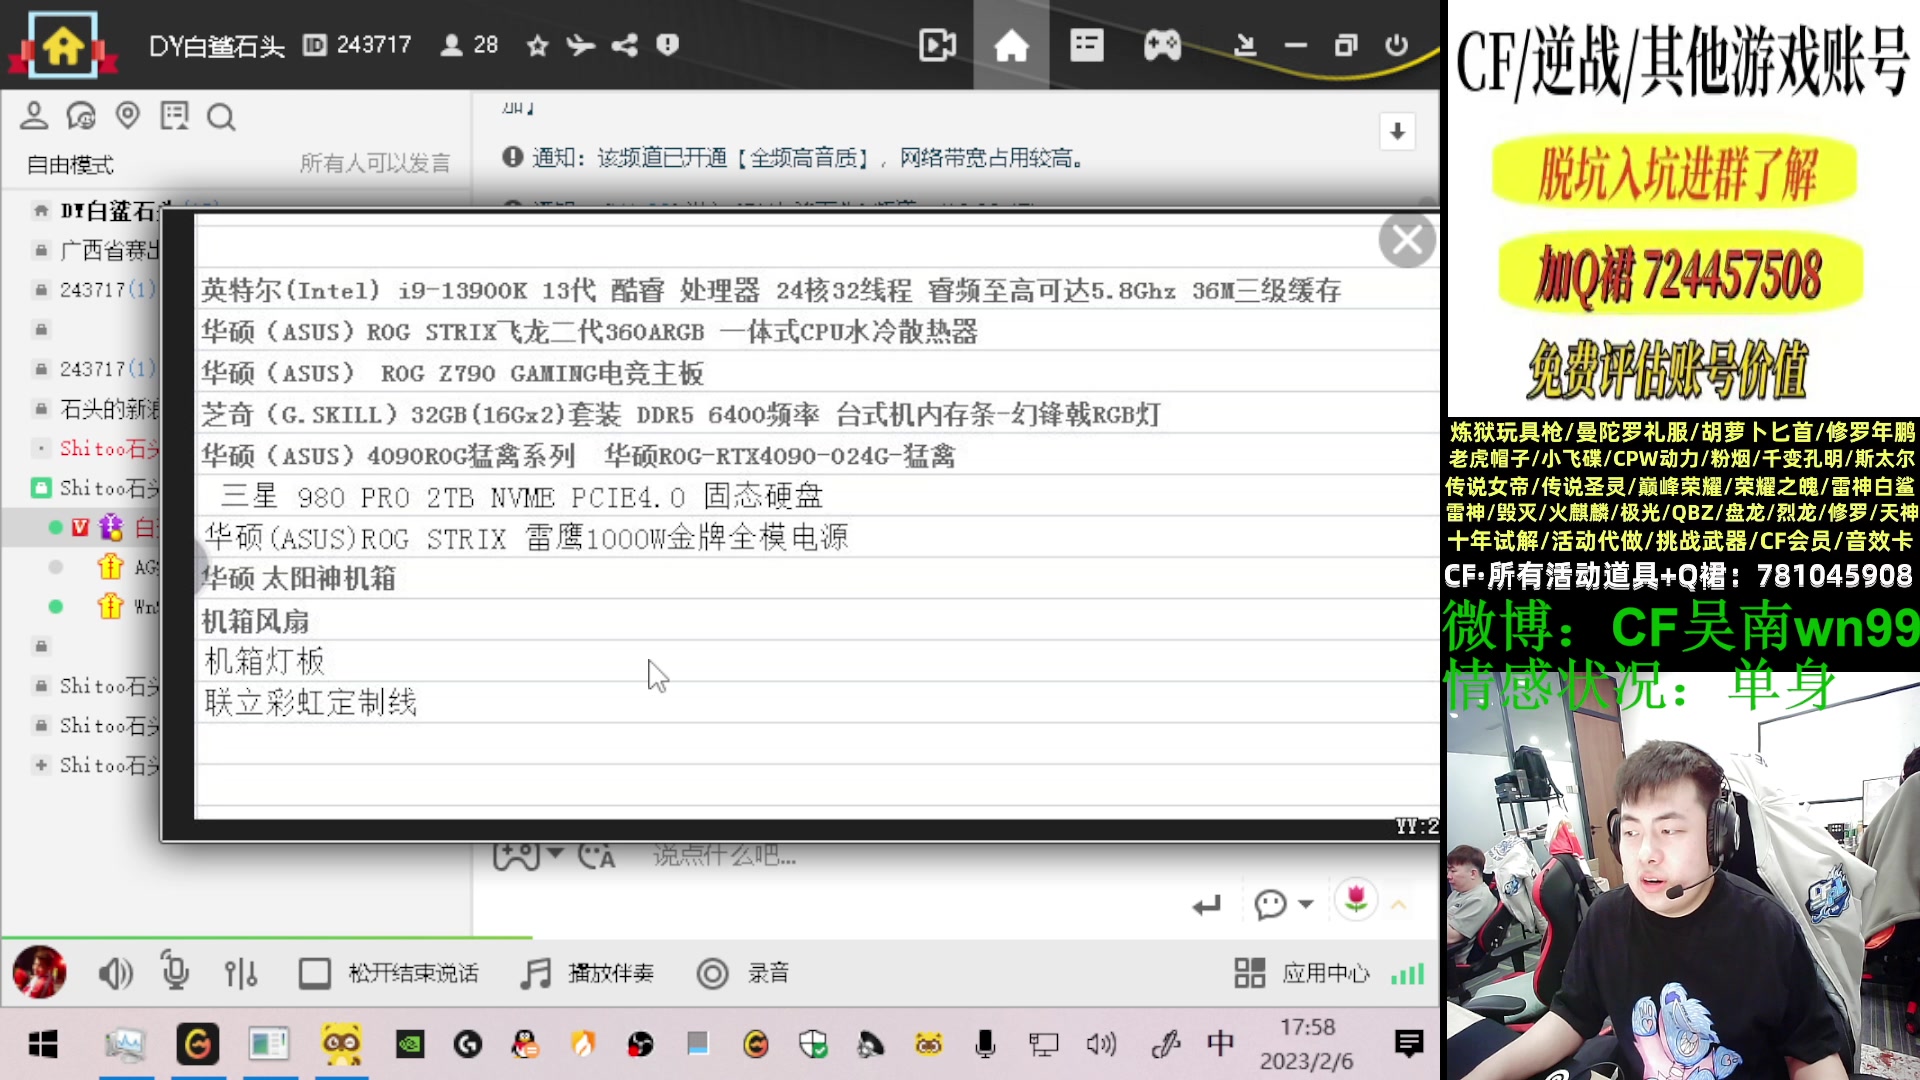Click the 联立彩虹定制线 line
Image resolution: width=1920 pixels, height=1080 pixels.
click(x=311, y=703)
